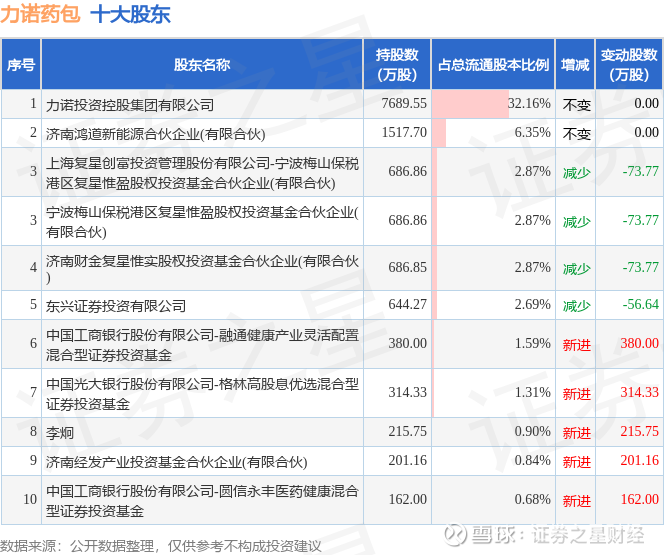This screenshot has width=664, height=555.
Task: Click holding value 1517.70
Action: (404, 132)
